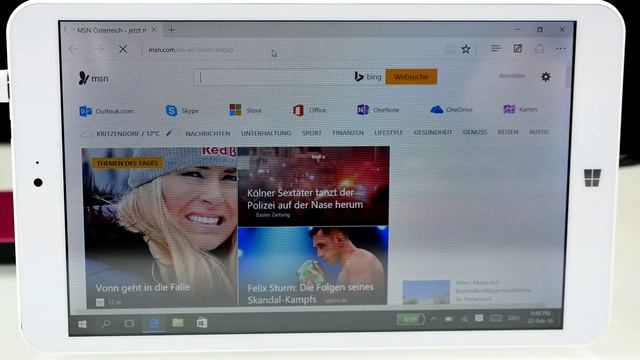Open the Skype shortcut

(x=182, y=111)
